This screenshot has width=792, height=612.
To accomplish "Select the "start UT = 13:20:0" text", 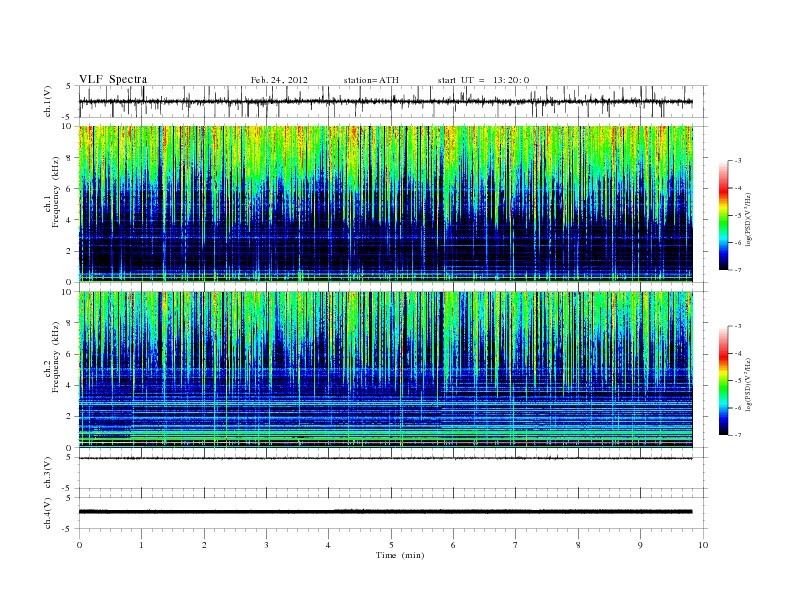I will coord(483,80).
